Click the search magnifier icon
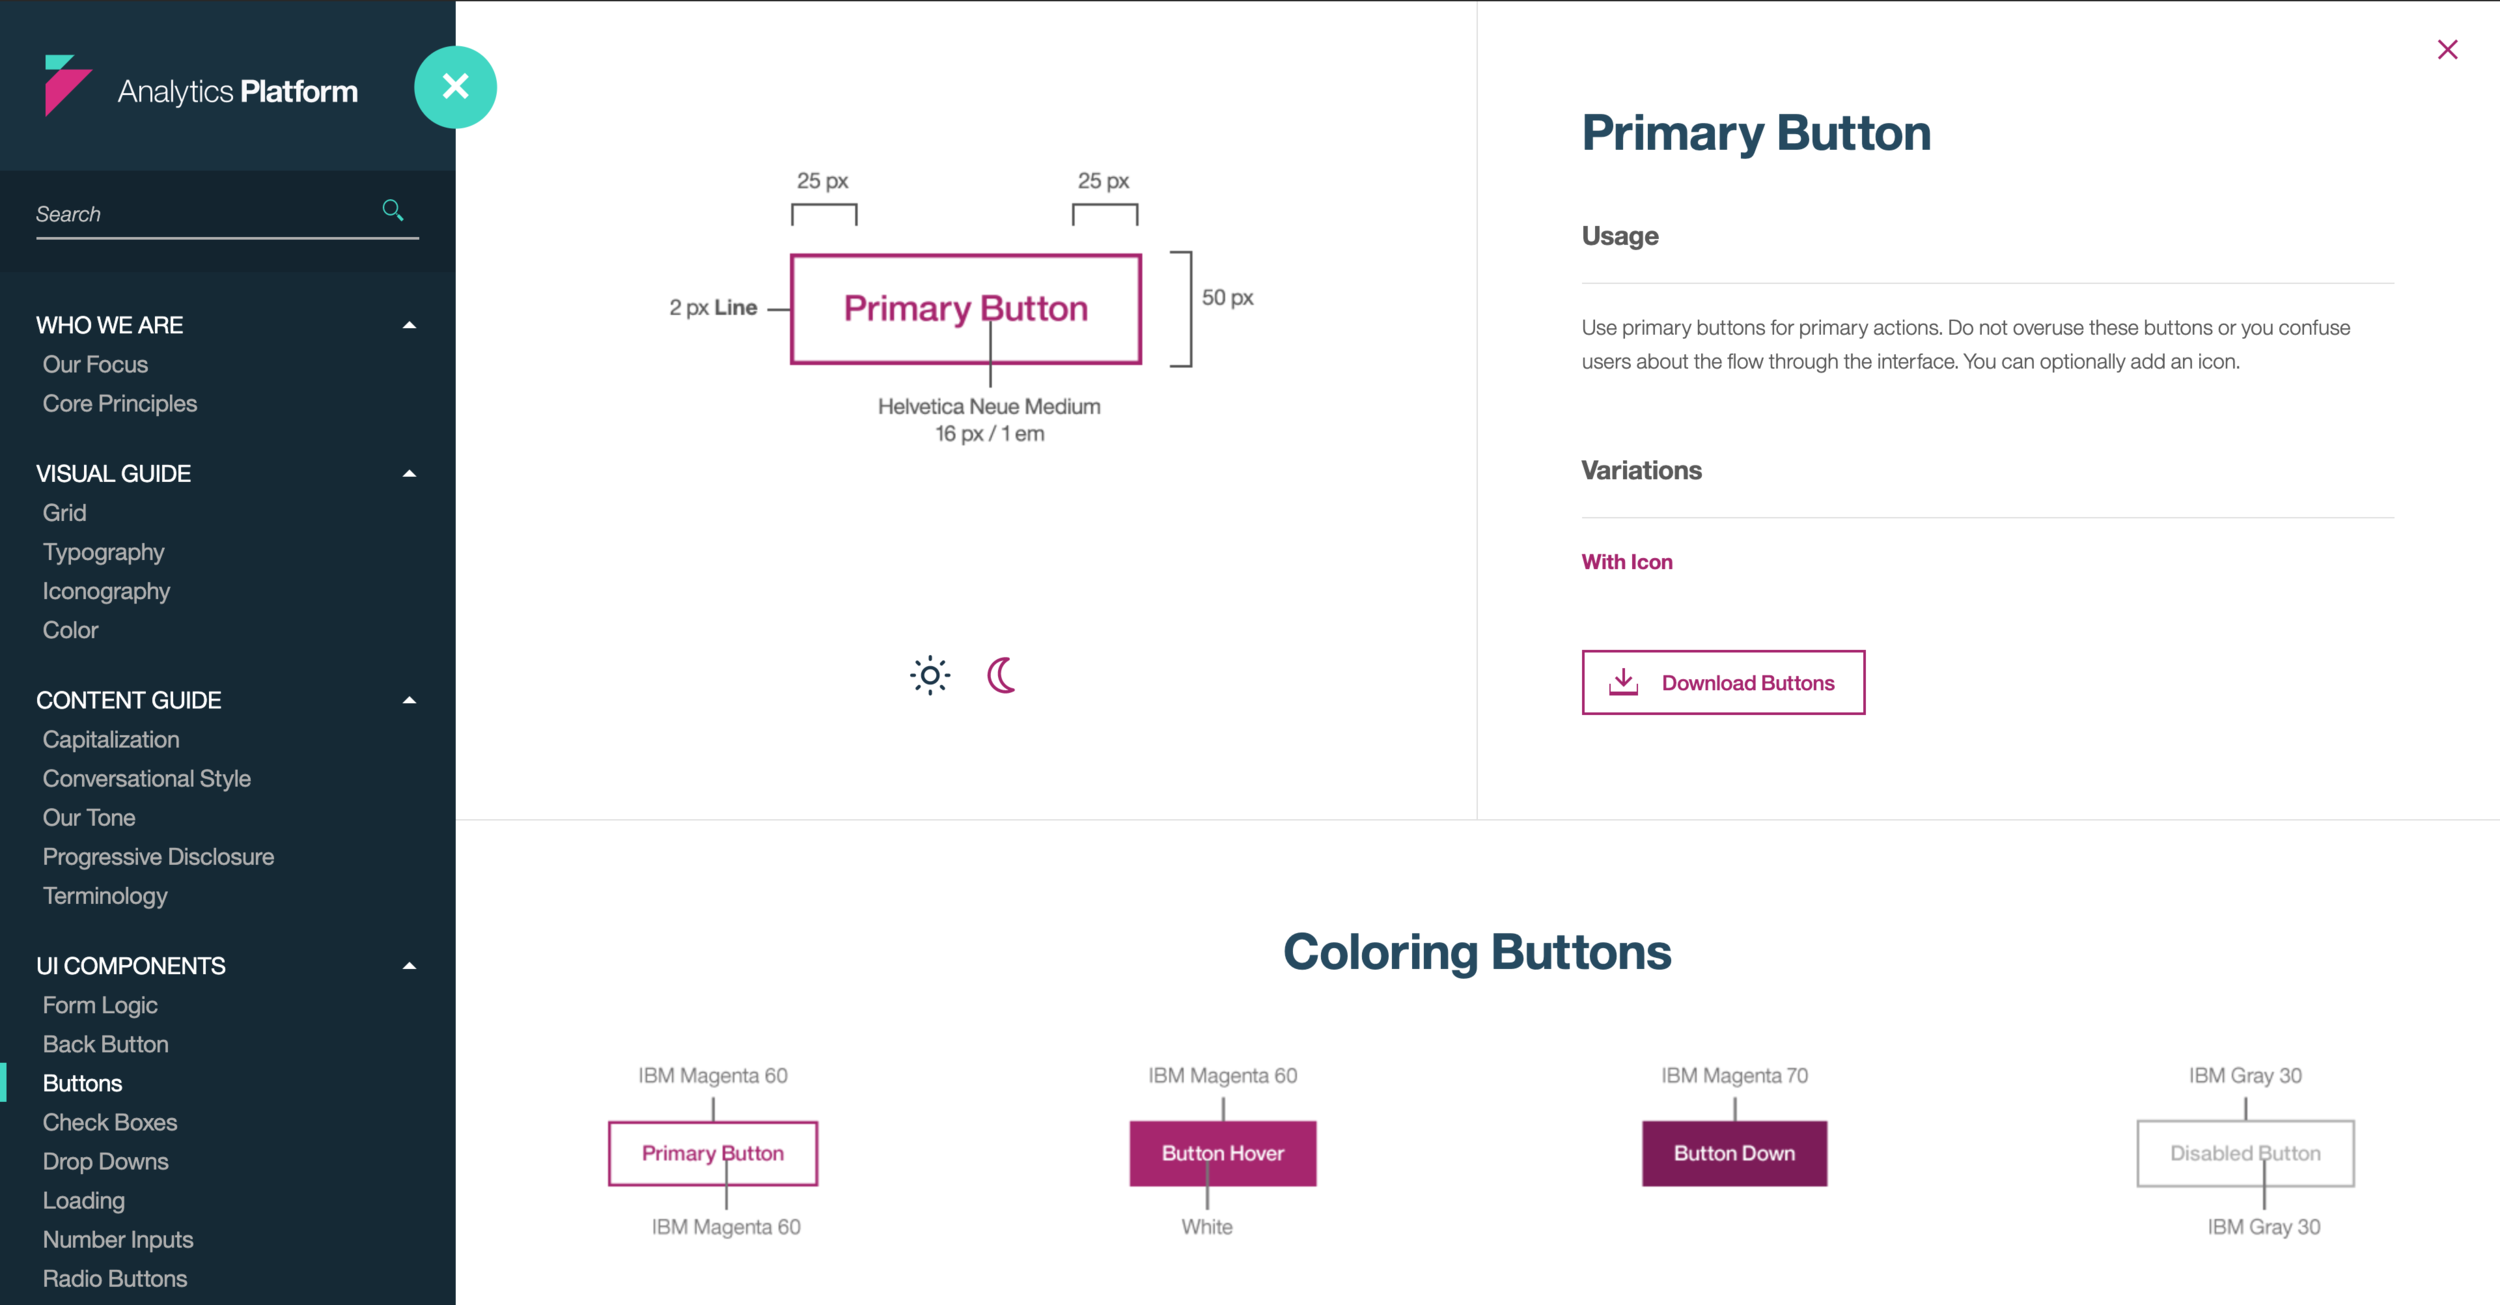Image resolution: width=2500 pixels, height=1305 pixels. tap(394, 210)
